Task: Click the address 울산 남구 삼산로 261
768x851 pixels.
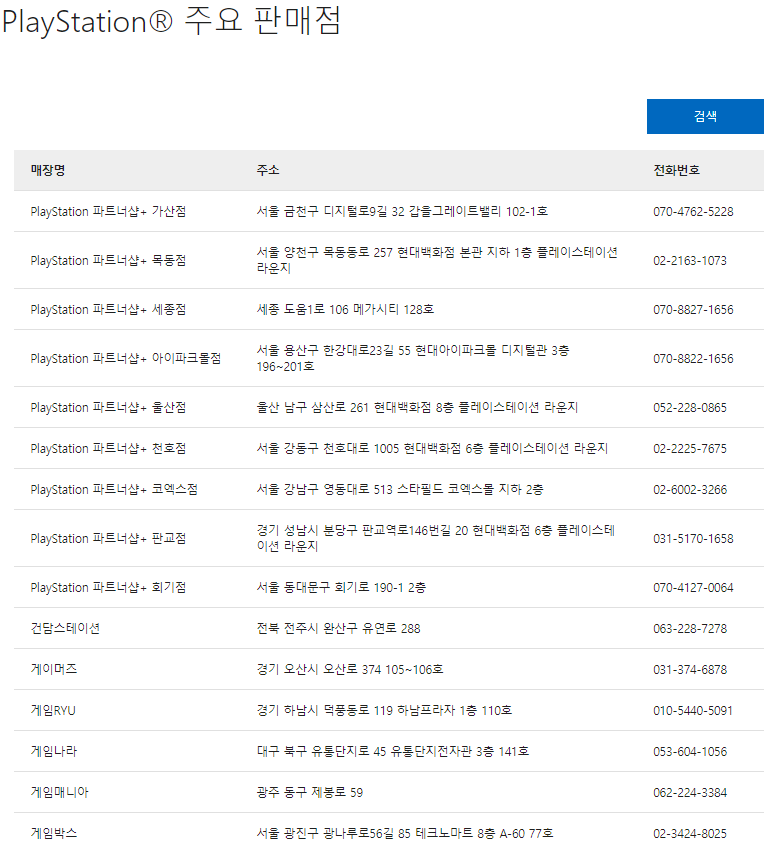Action: point(417,408)
